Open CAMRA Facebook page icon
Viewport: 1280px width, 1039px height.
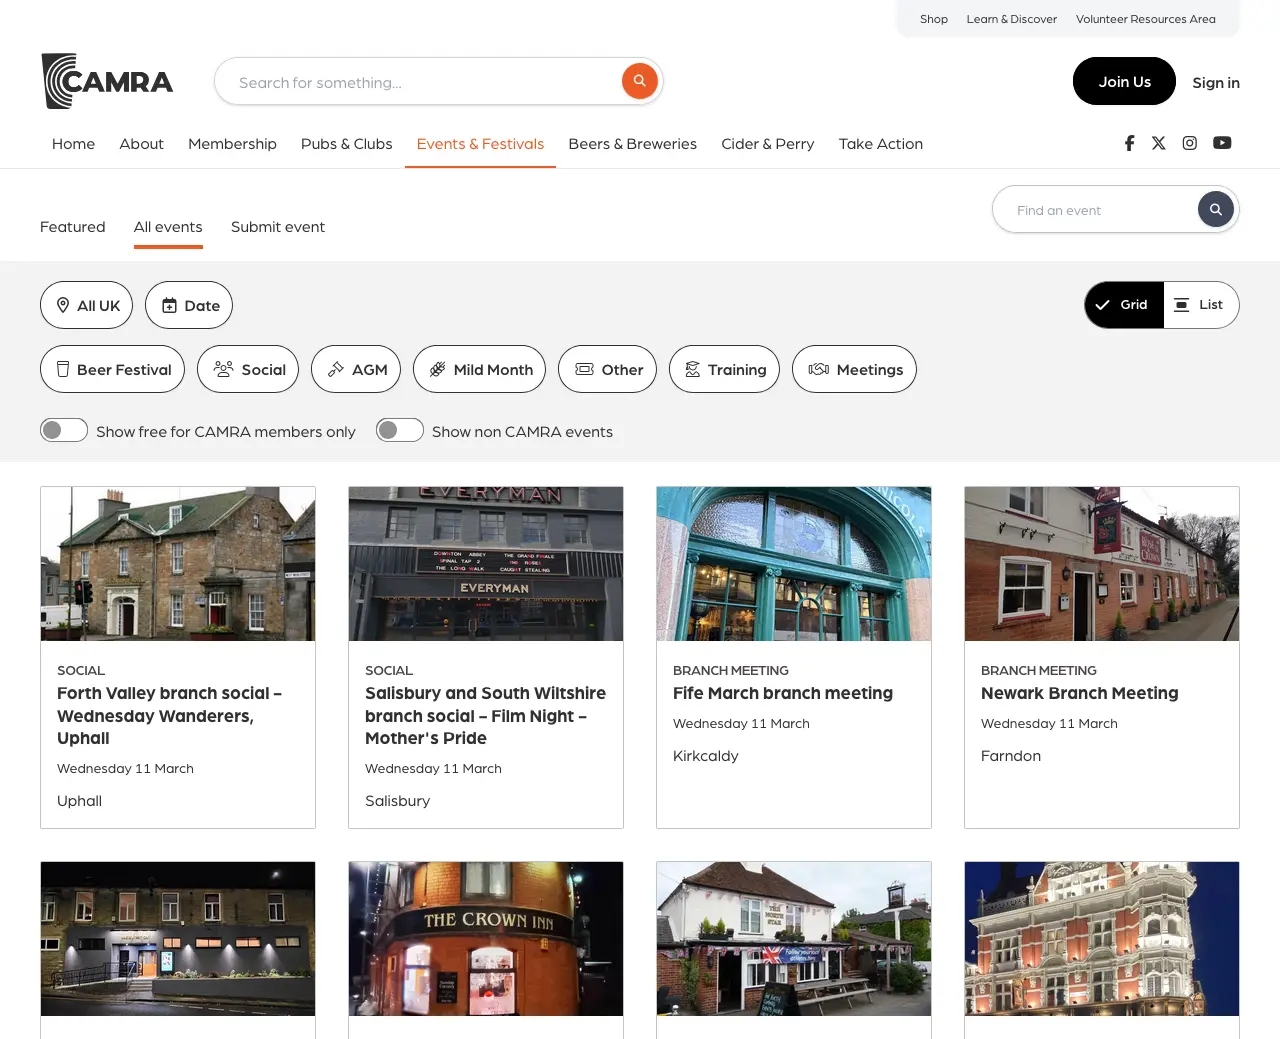pos(1129,143)
